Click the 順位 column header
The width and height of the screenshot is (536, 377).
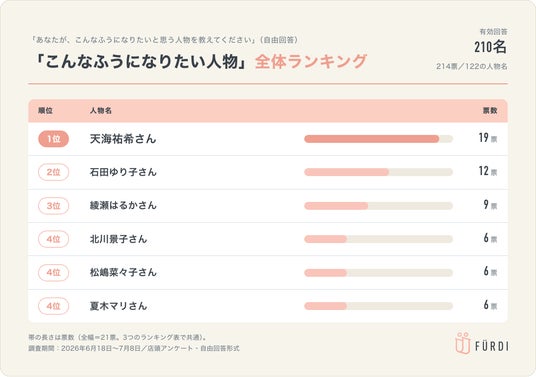pyautogui.click(x=45, y=110)
